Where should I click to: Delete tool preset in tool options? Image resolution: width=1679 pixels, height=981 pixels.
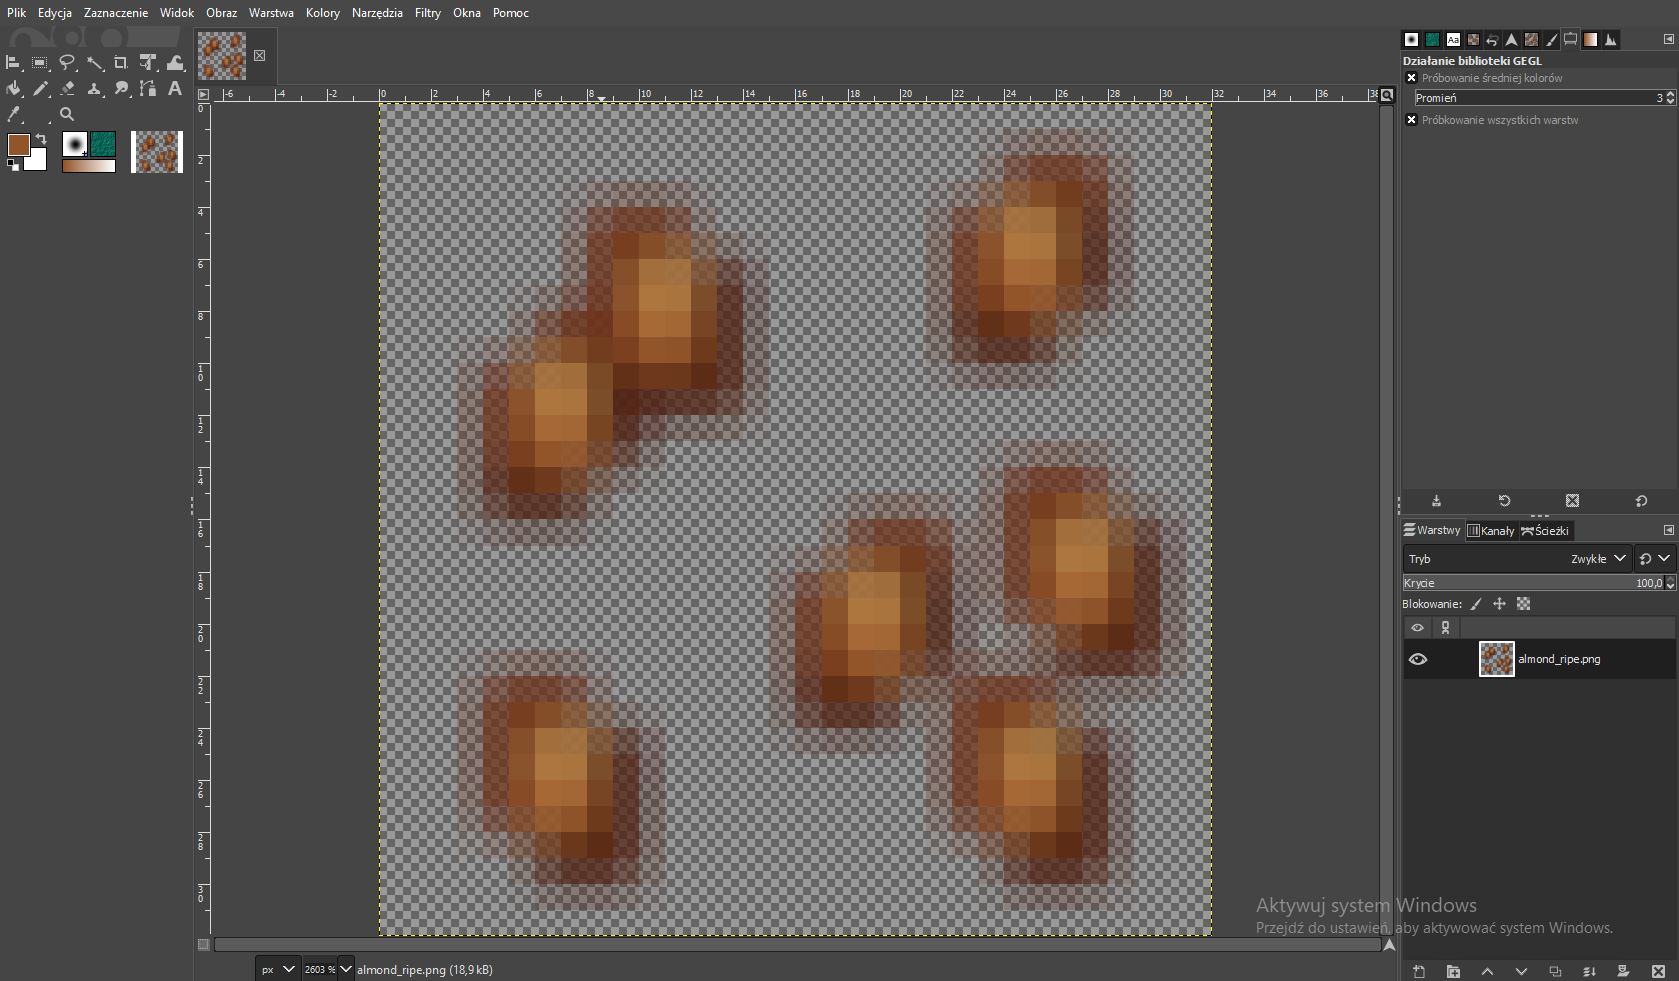[x=1572, y=501]
